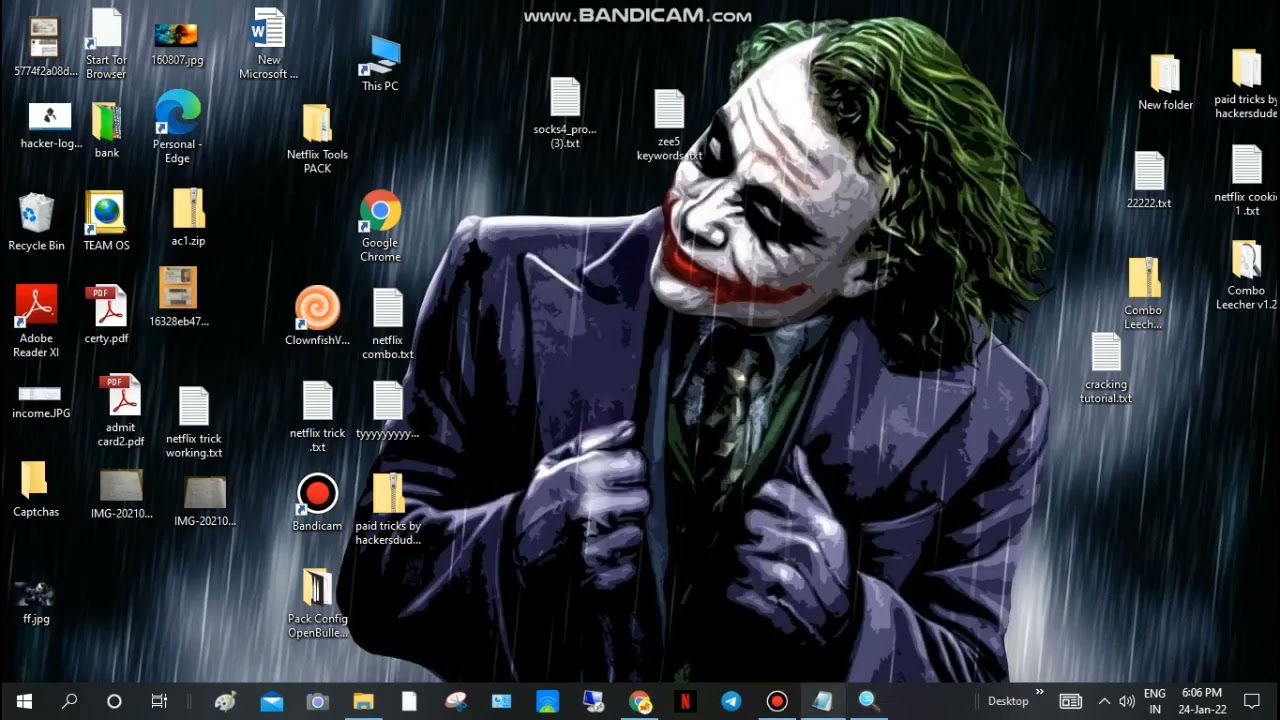Launch TEAM OS desktop icon
The height and width of the screenshot is (720, 1280).
tap(106, 221)
